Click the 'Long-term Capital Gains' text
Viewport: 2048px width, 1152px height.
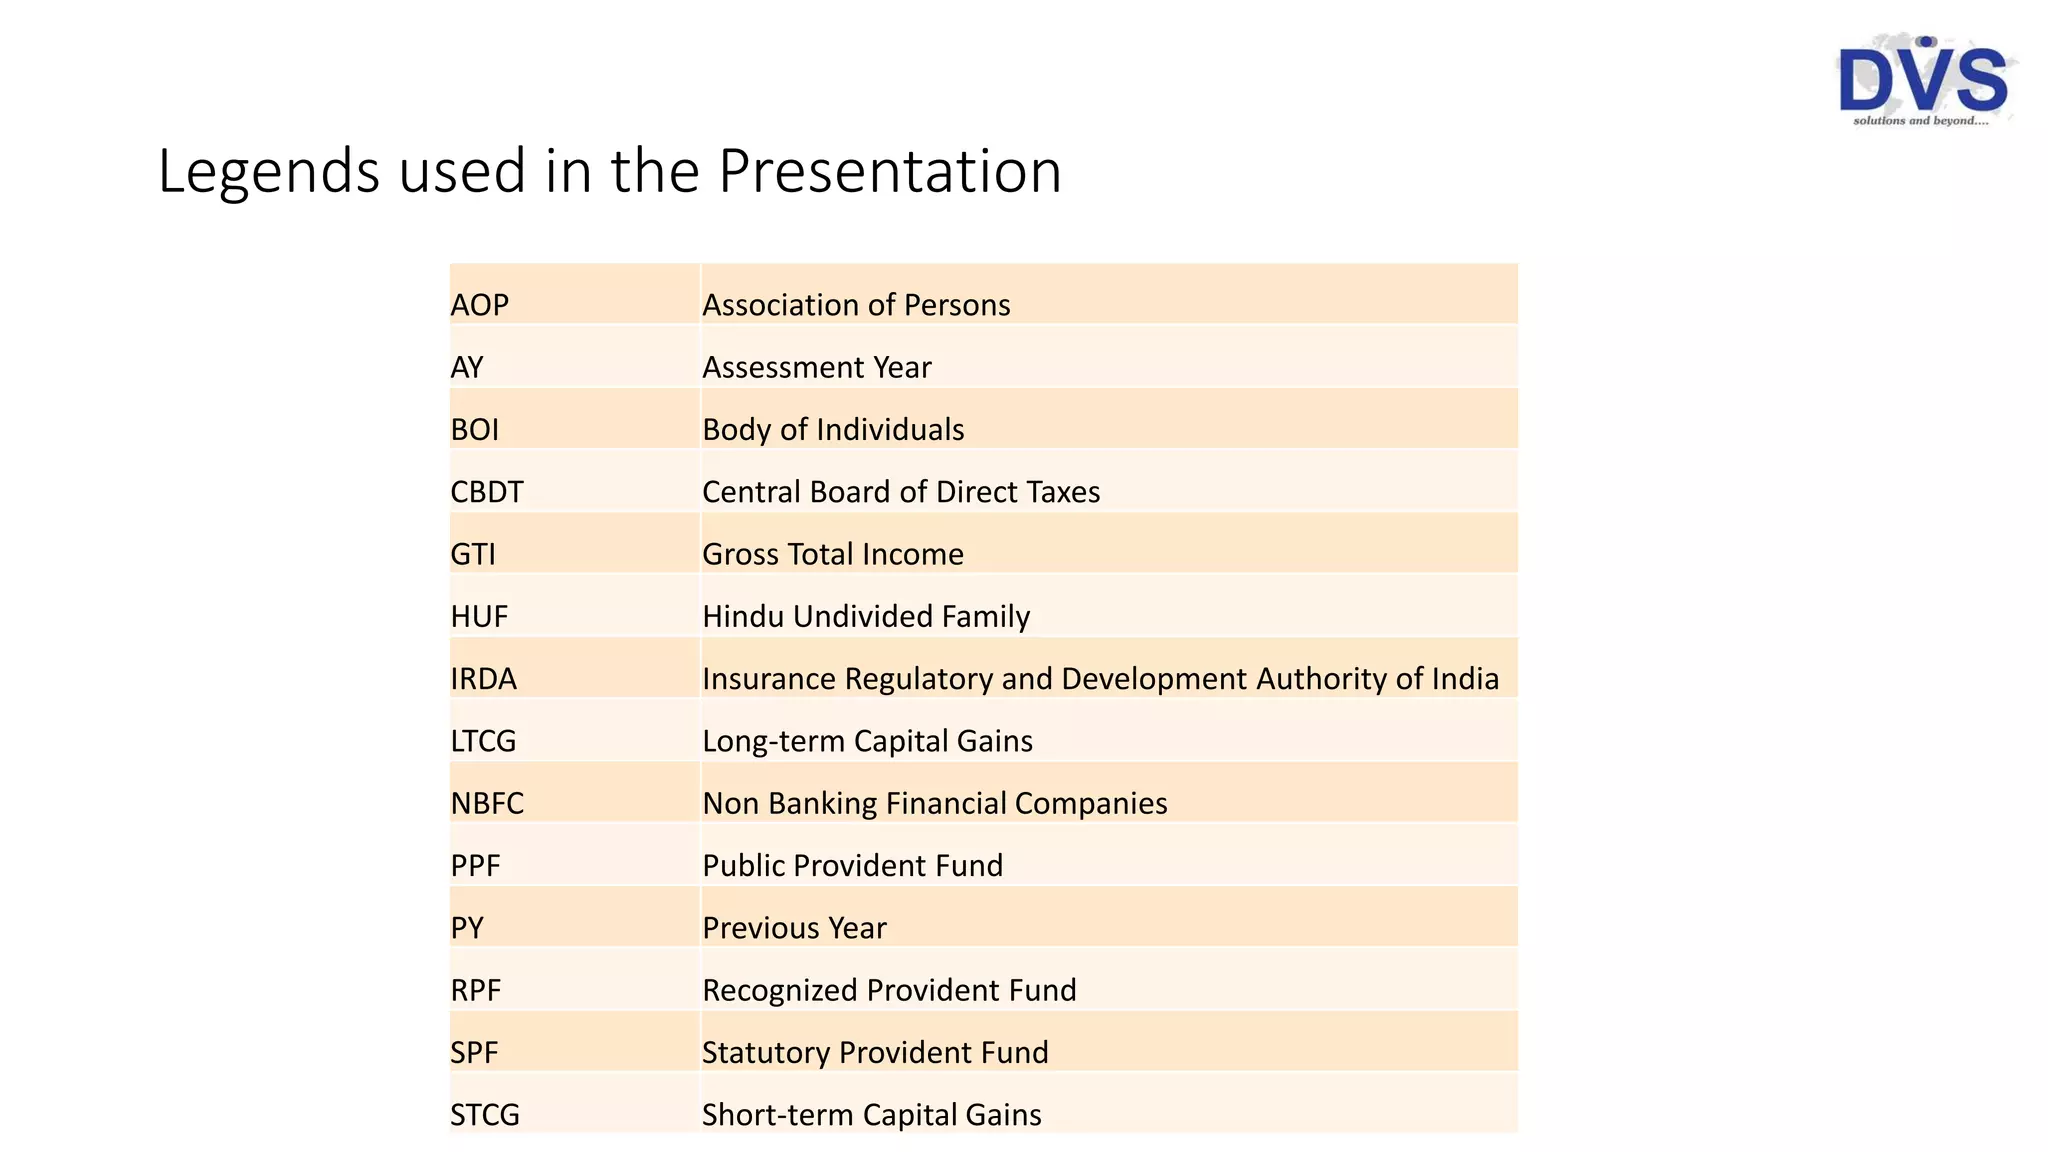(x=867, y=741)
